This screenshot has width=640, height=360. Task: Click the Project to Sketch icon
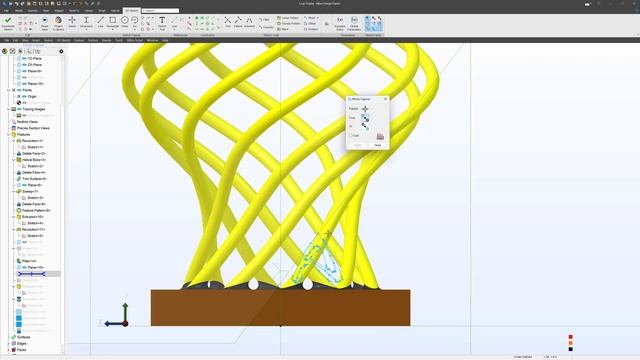(x=58, y=23)
